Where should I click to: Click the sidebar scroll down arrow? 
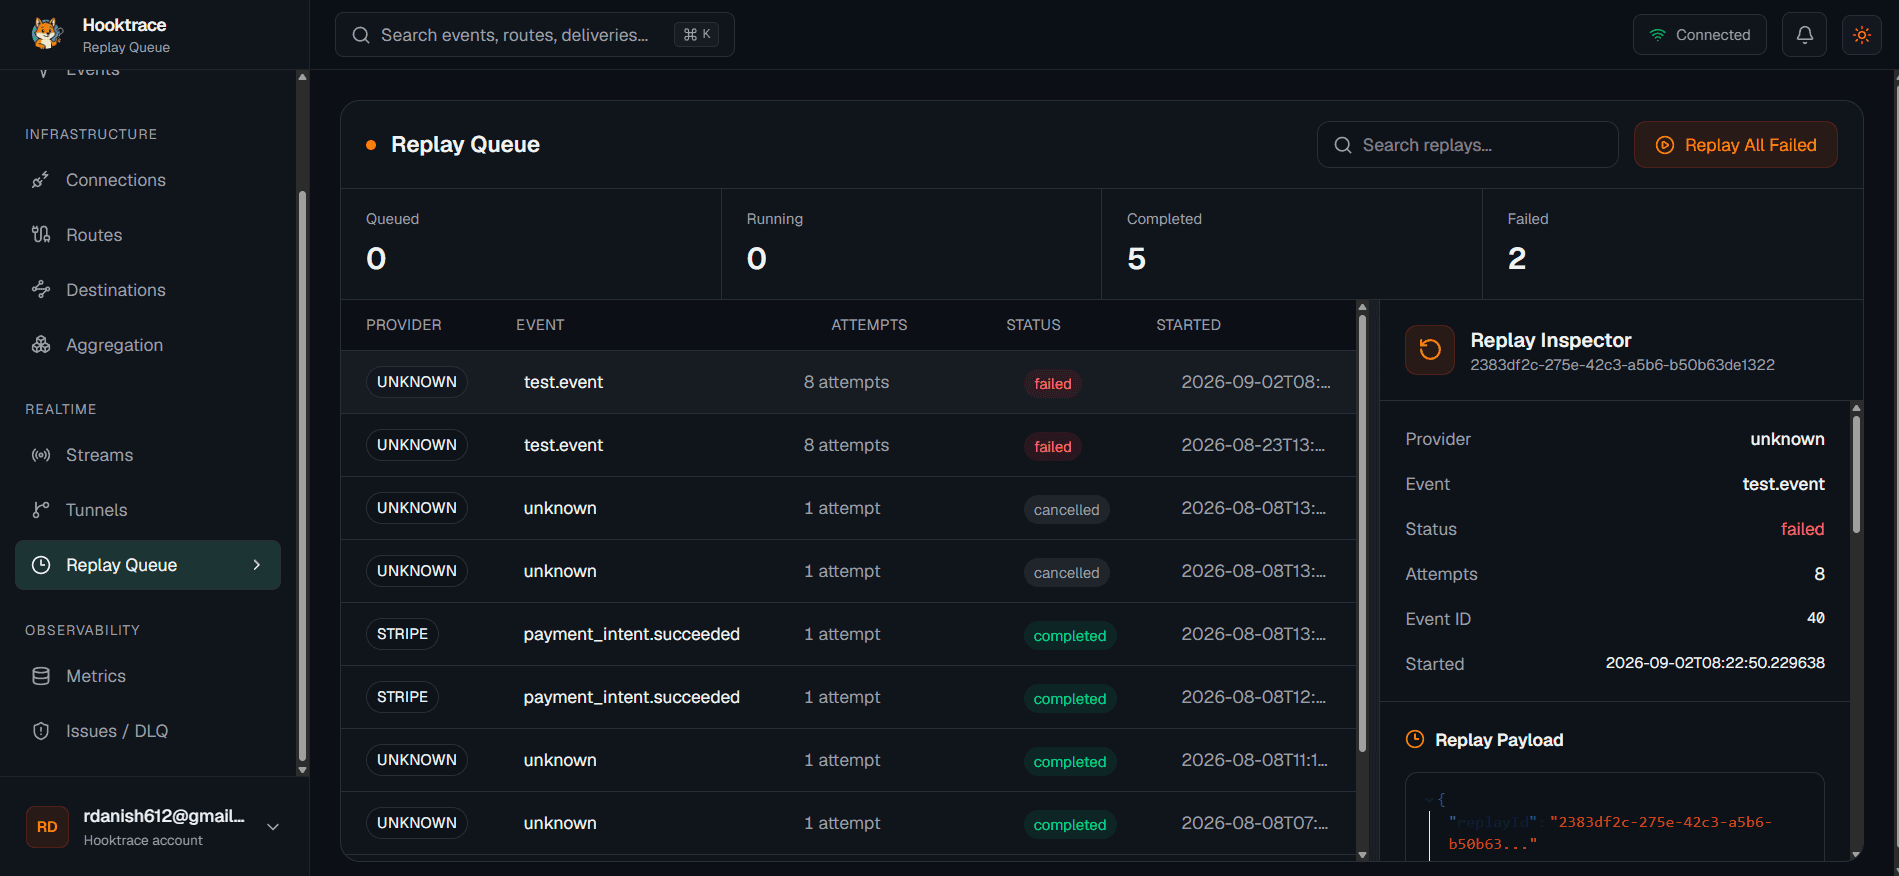[x=302, y=770]
